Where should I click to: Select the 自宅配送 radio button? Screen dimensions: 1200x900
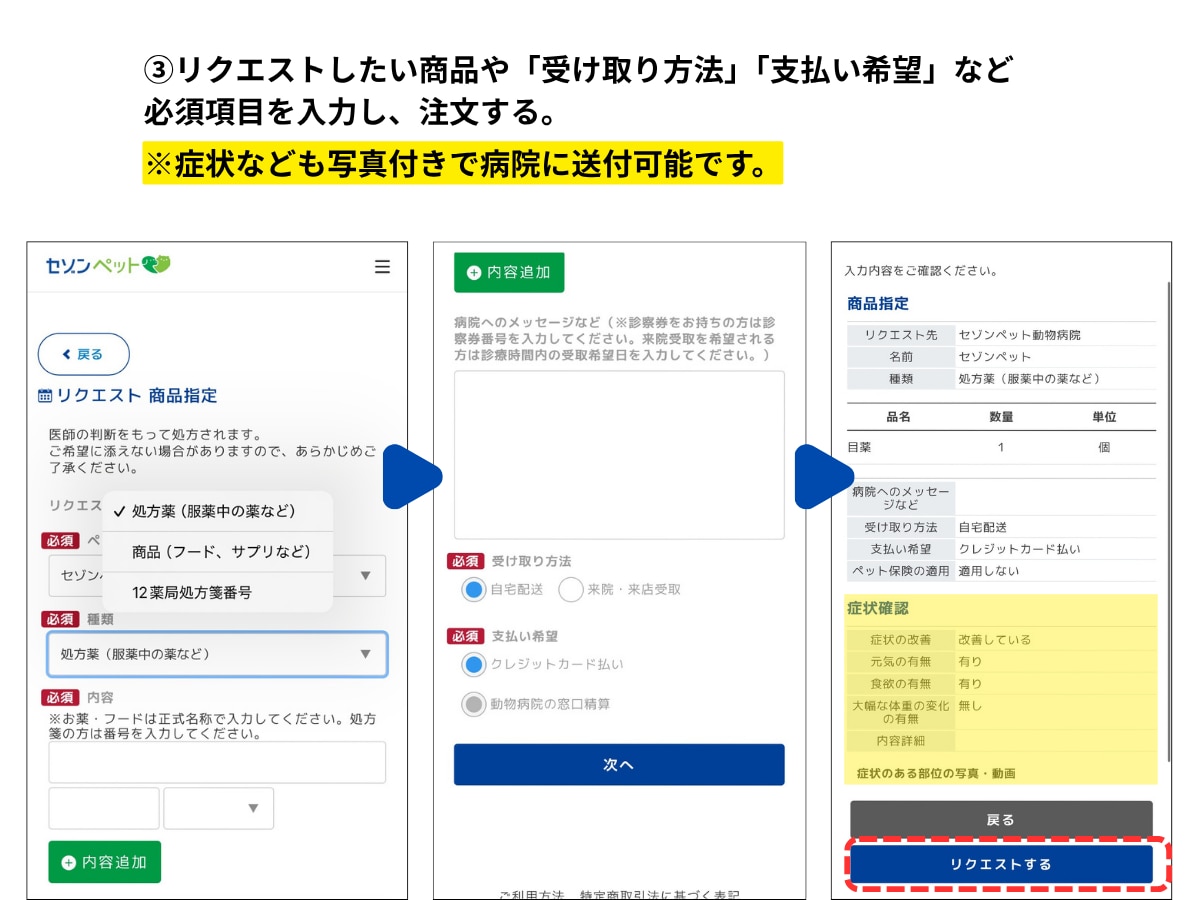(x=473, y=590)
